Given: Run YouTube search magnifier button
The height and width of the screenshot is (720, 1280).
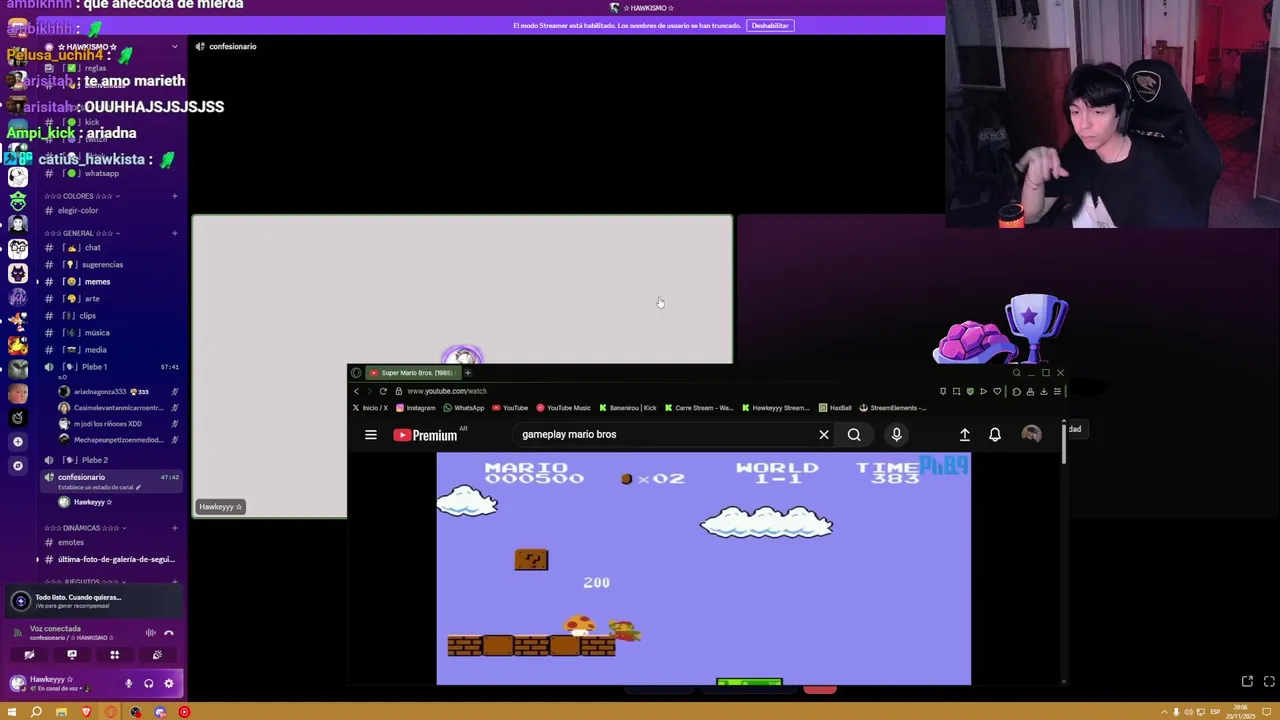Looking at the screenshot, I should [x=854, y=435].
